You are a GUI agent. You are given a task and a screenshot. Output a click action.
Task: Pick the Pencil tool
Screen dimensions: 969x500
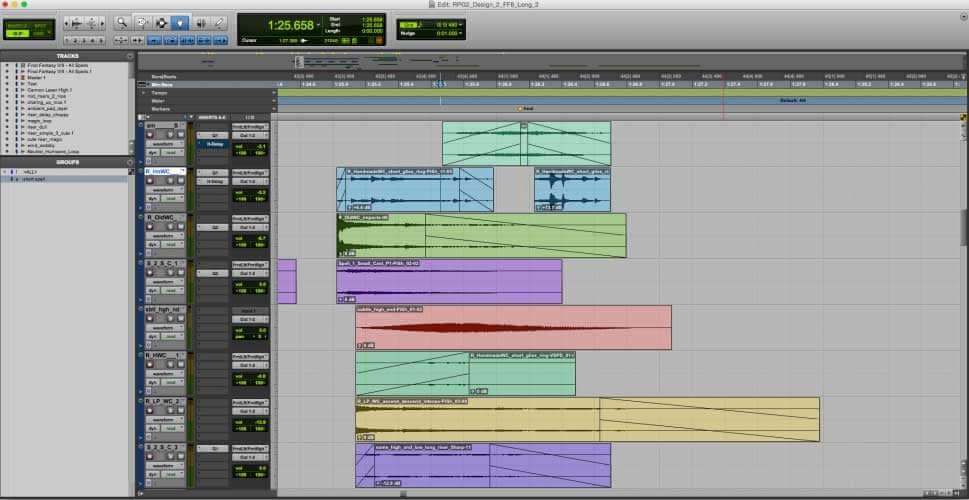point(218,21)
